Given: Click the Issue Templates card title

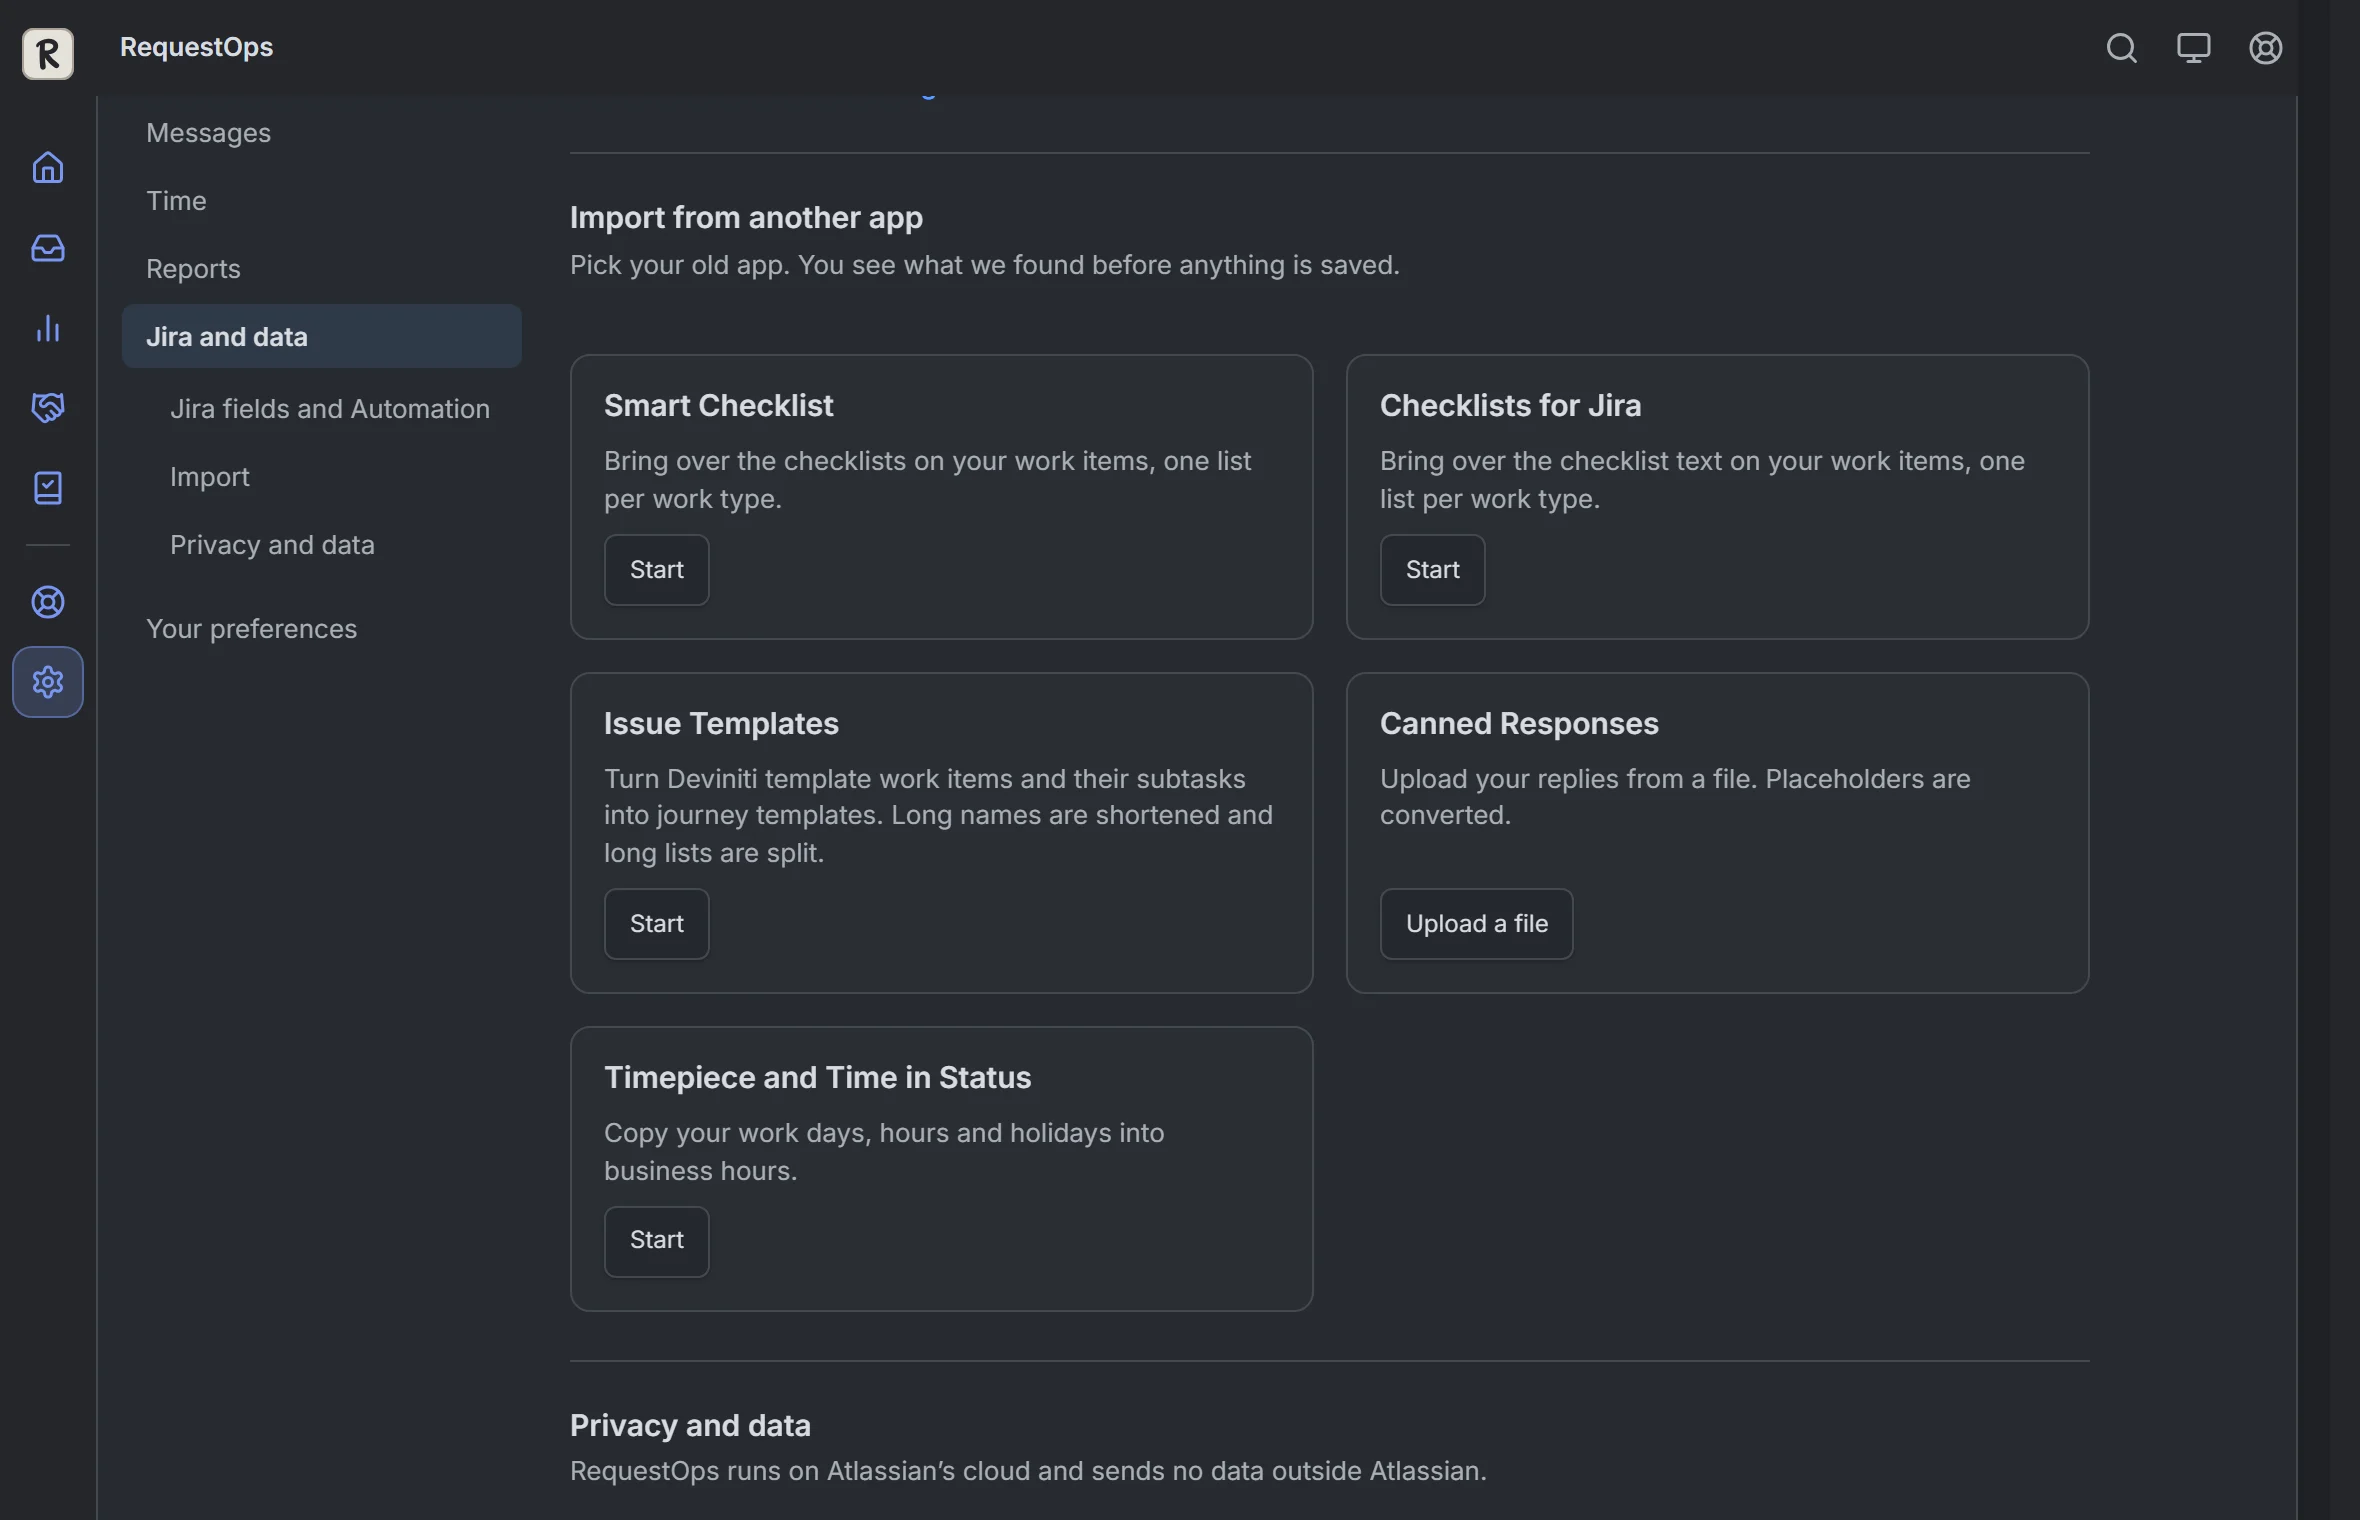Looking at the screenshot, I should point(721,723).
